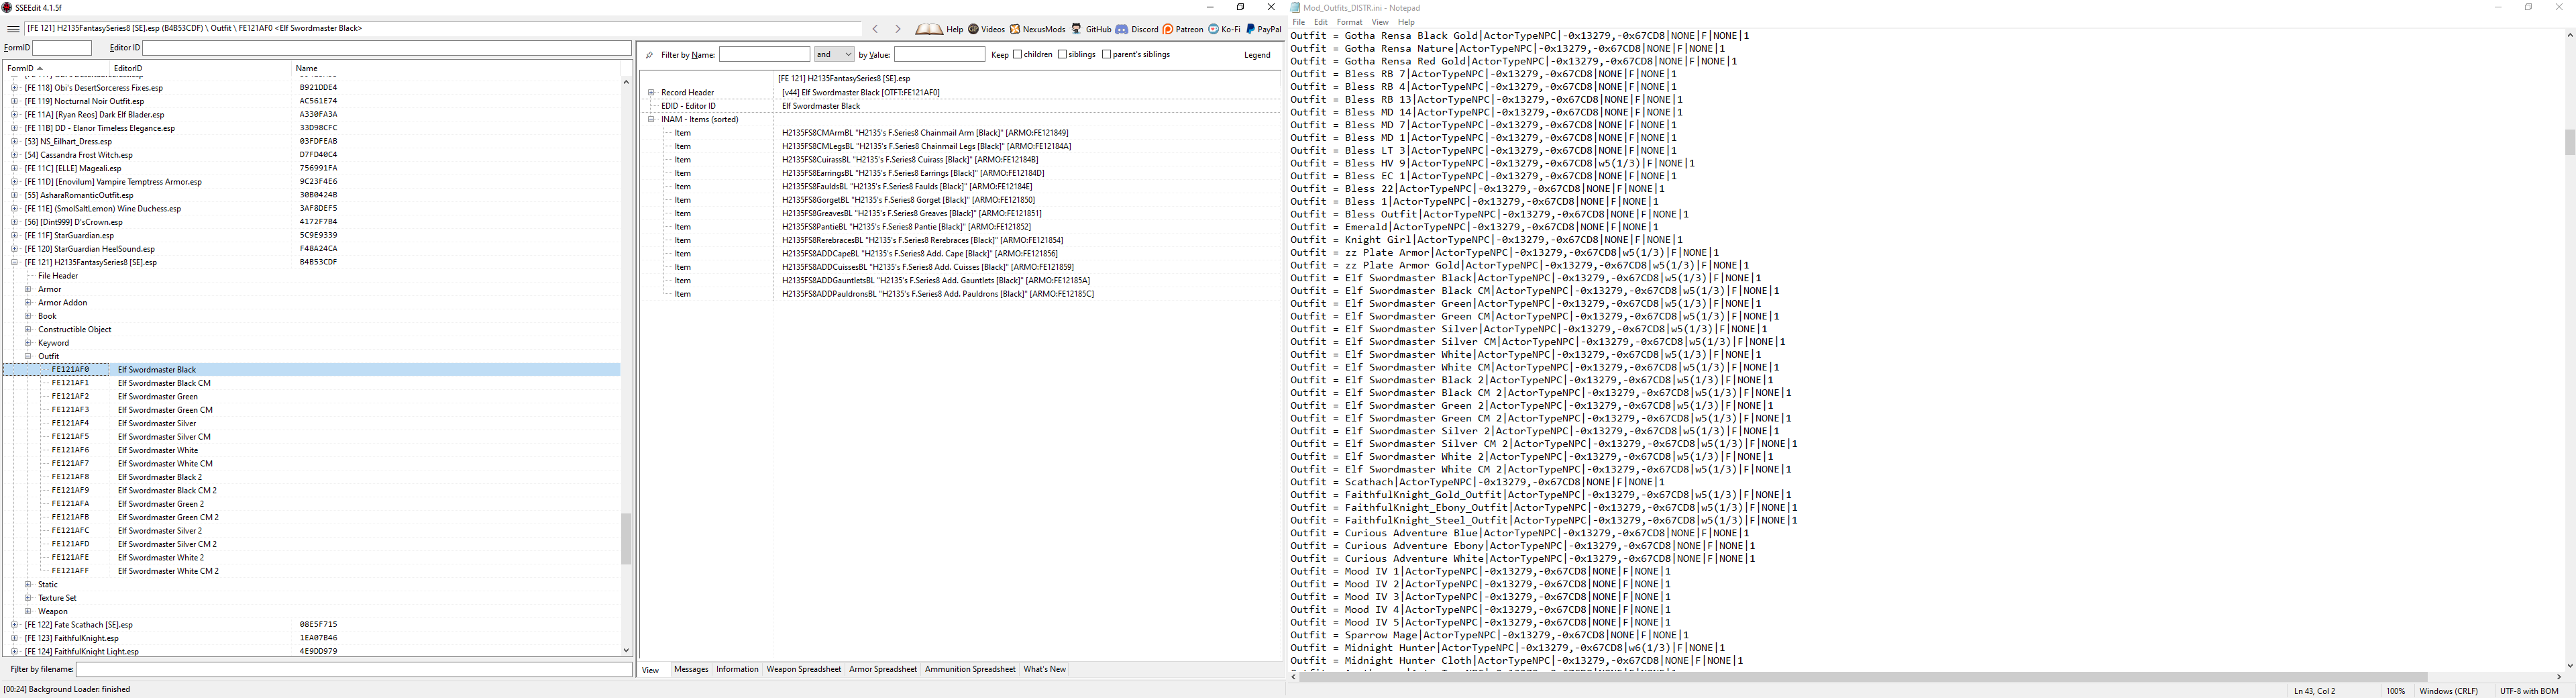Select the Elf Swordmaster Silver outfit record

pyautogui.click(x=157, y=423)
